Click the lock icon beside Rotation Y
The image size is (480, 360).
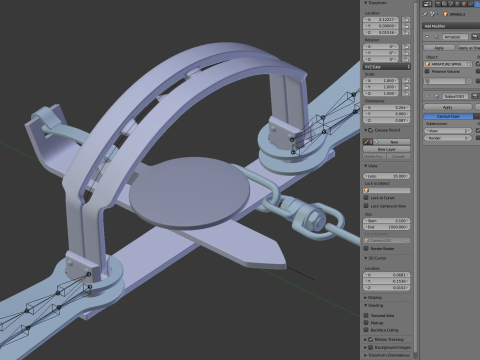click(x=406, y=53)
